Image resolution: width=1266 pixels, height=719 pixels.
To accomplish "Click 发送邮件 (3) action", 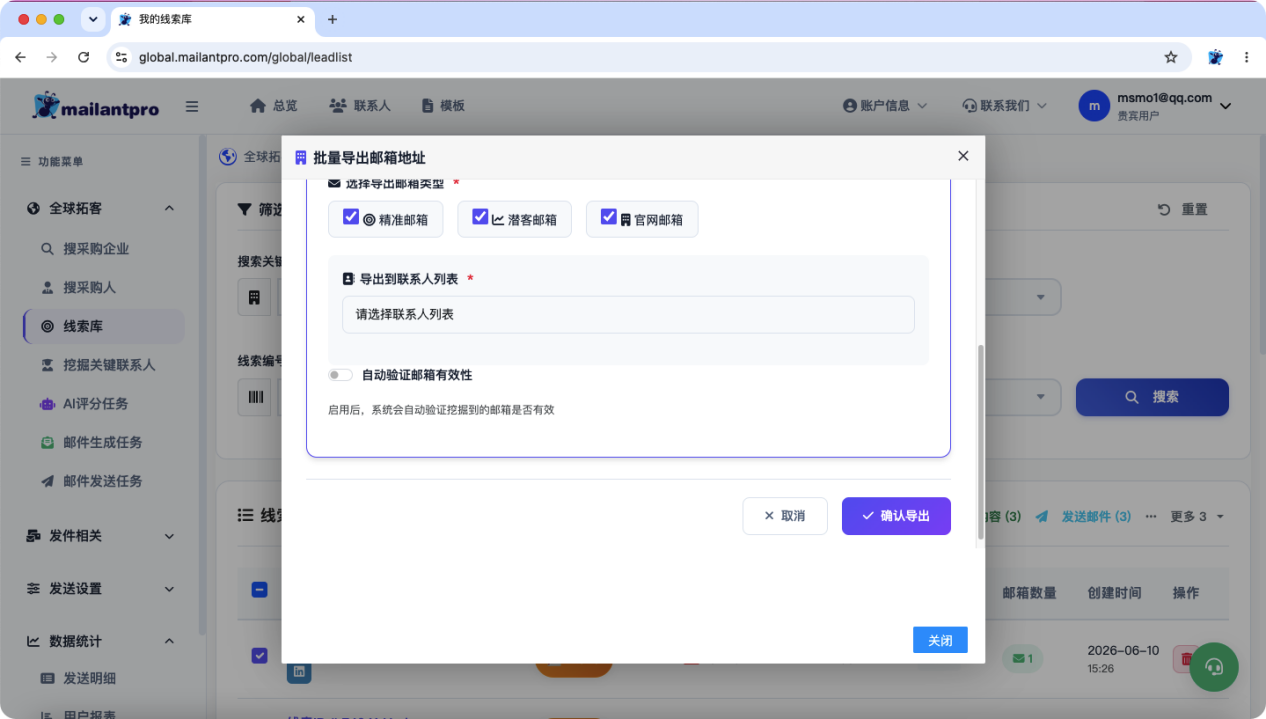I will tap(1084, 516).
